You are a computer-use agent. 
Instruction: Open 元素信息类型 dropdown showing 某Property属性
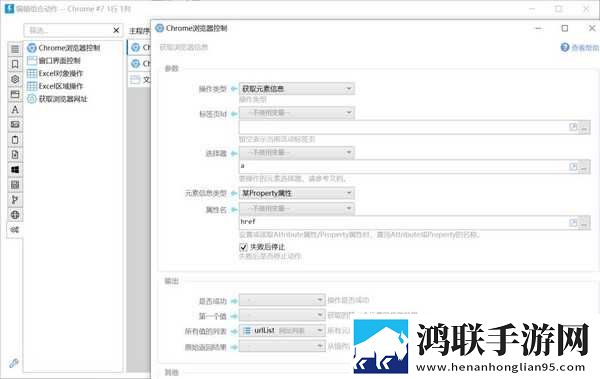(297, 193)
